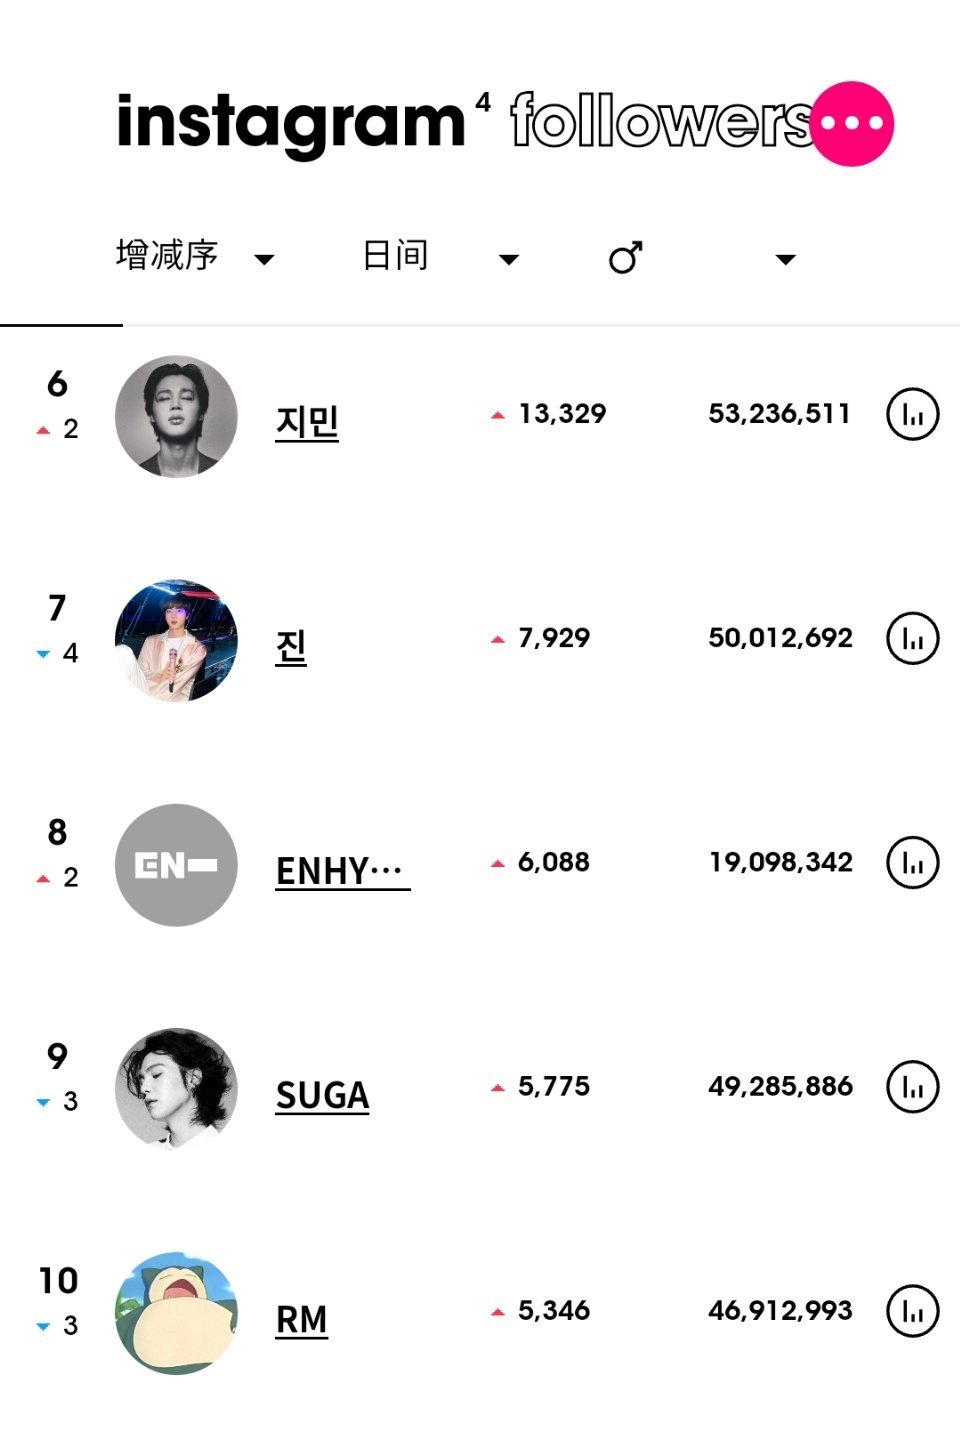Click RM's Snorlax avatar
The height and width of the screenshot is (1455, 960).
(176, 1312)
